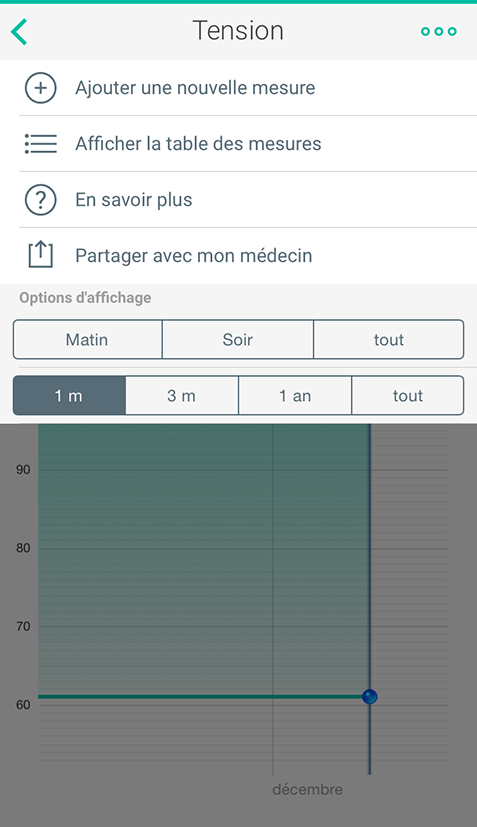477x827 pixels.
Task: Tap the list icon for measures table
Action: (x=41, y=143)
